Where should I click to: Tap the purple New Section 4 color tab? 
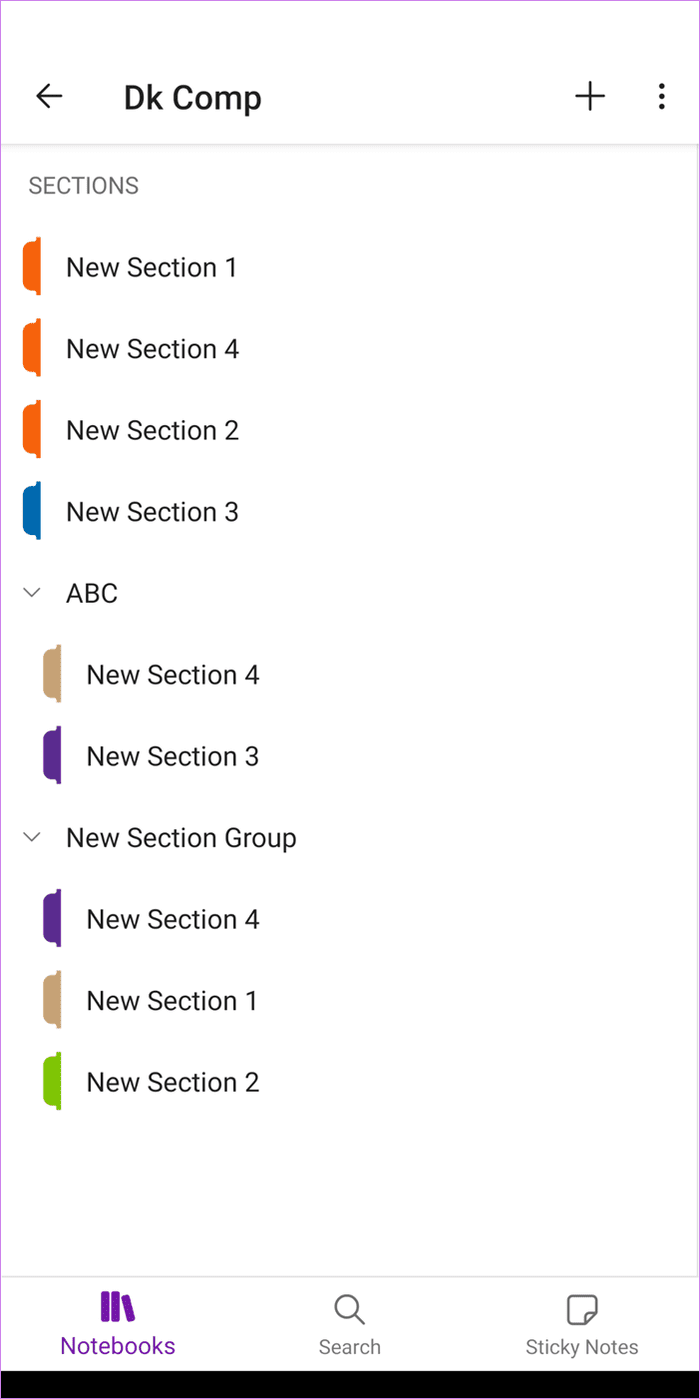click(x=52, y=918)
